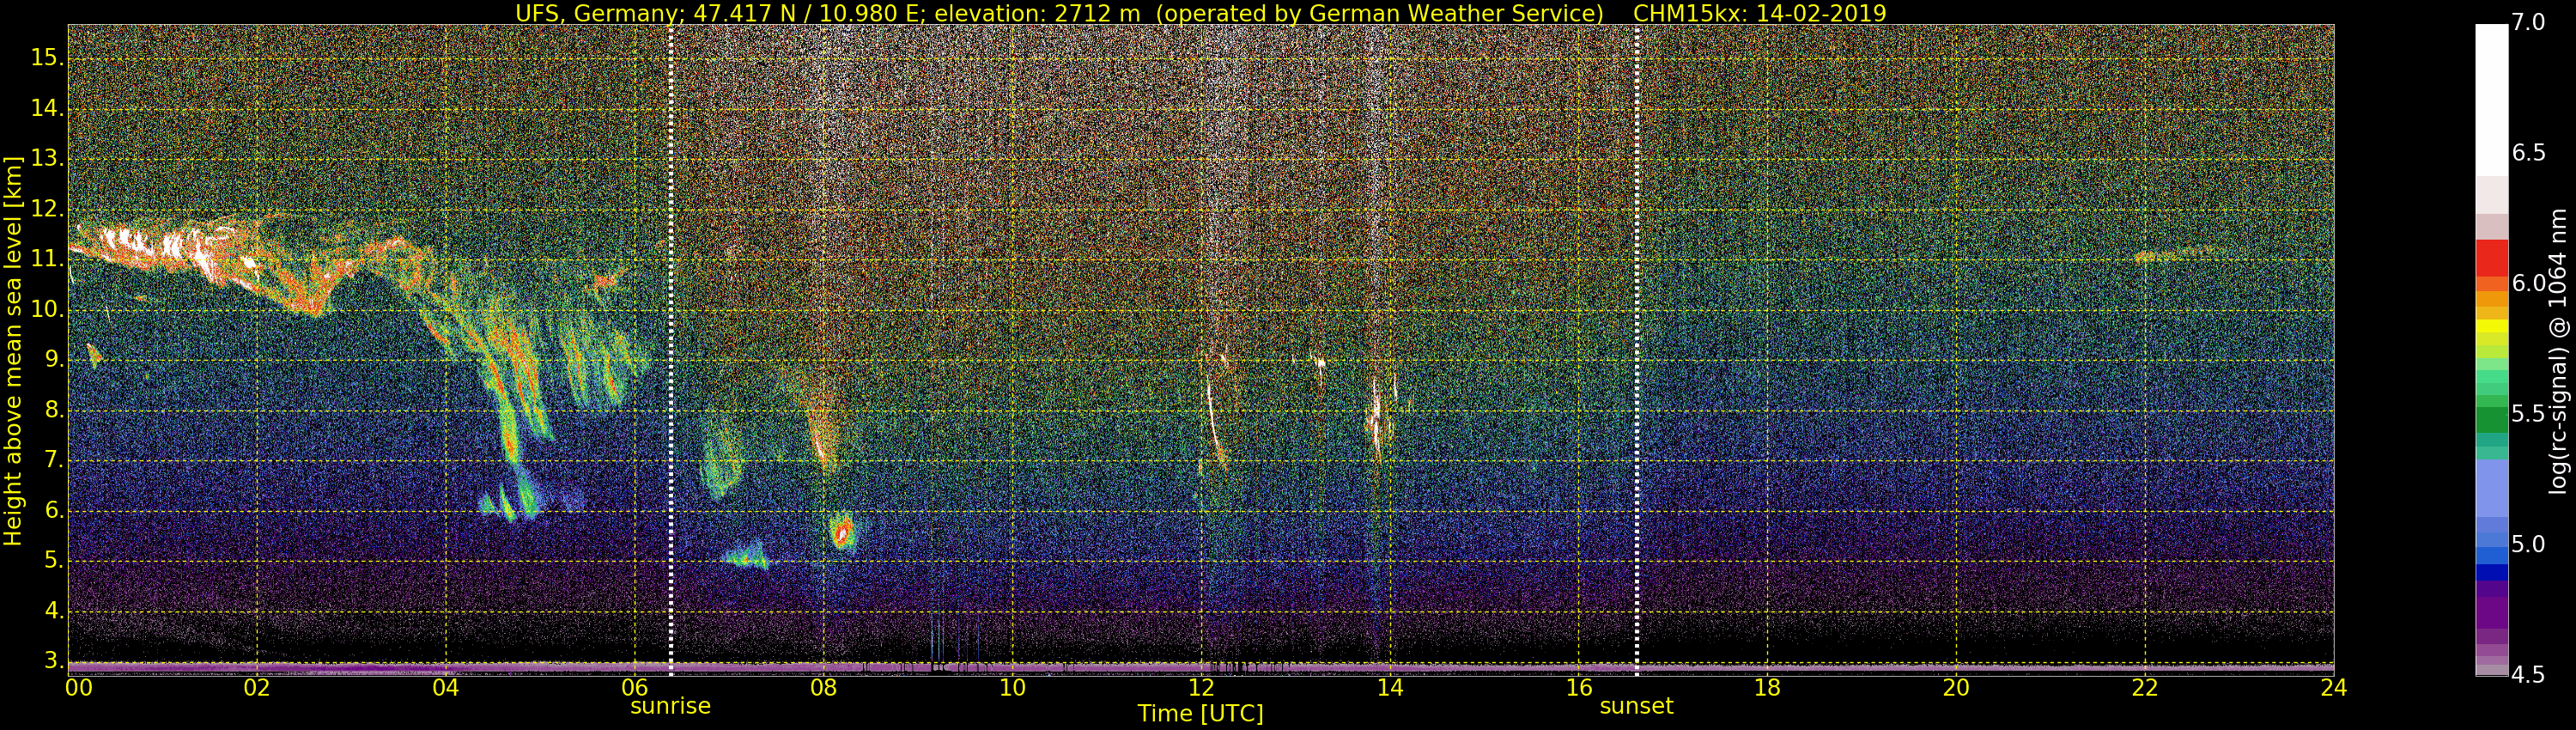Image resolution: width=2576 pixels, height=730 pixels.
Task: Click the '15.' height axis tick label
Action: point(46,58)
